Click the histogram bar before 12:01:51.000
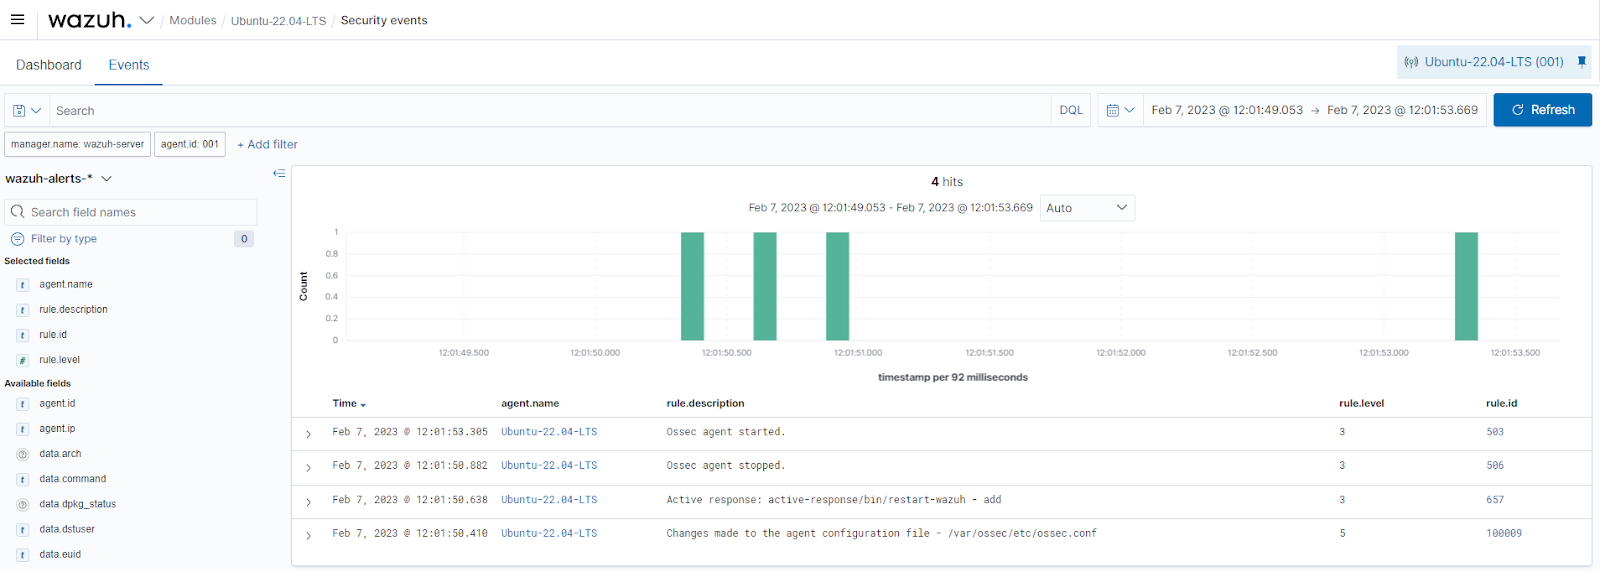The width and height of the screenshot is (1600, 572). point(837,286)
